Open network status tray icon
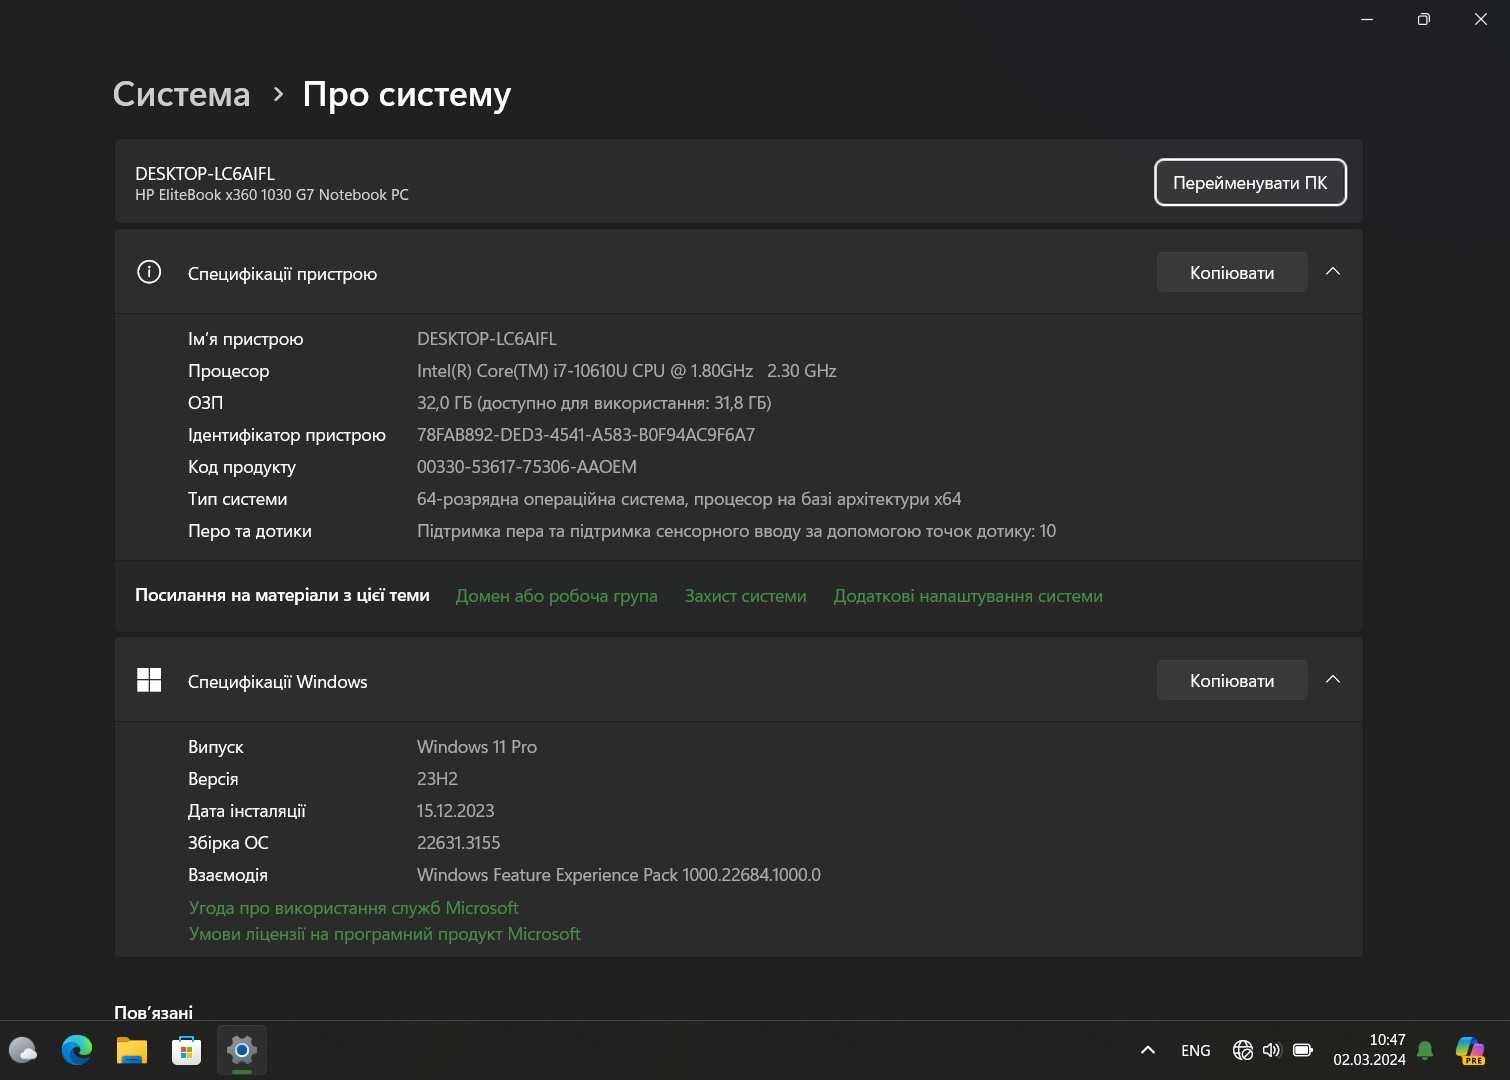Viewport: 1510px width, 1080px height. click(1243, 1050)
